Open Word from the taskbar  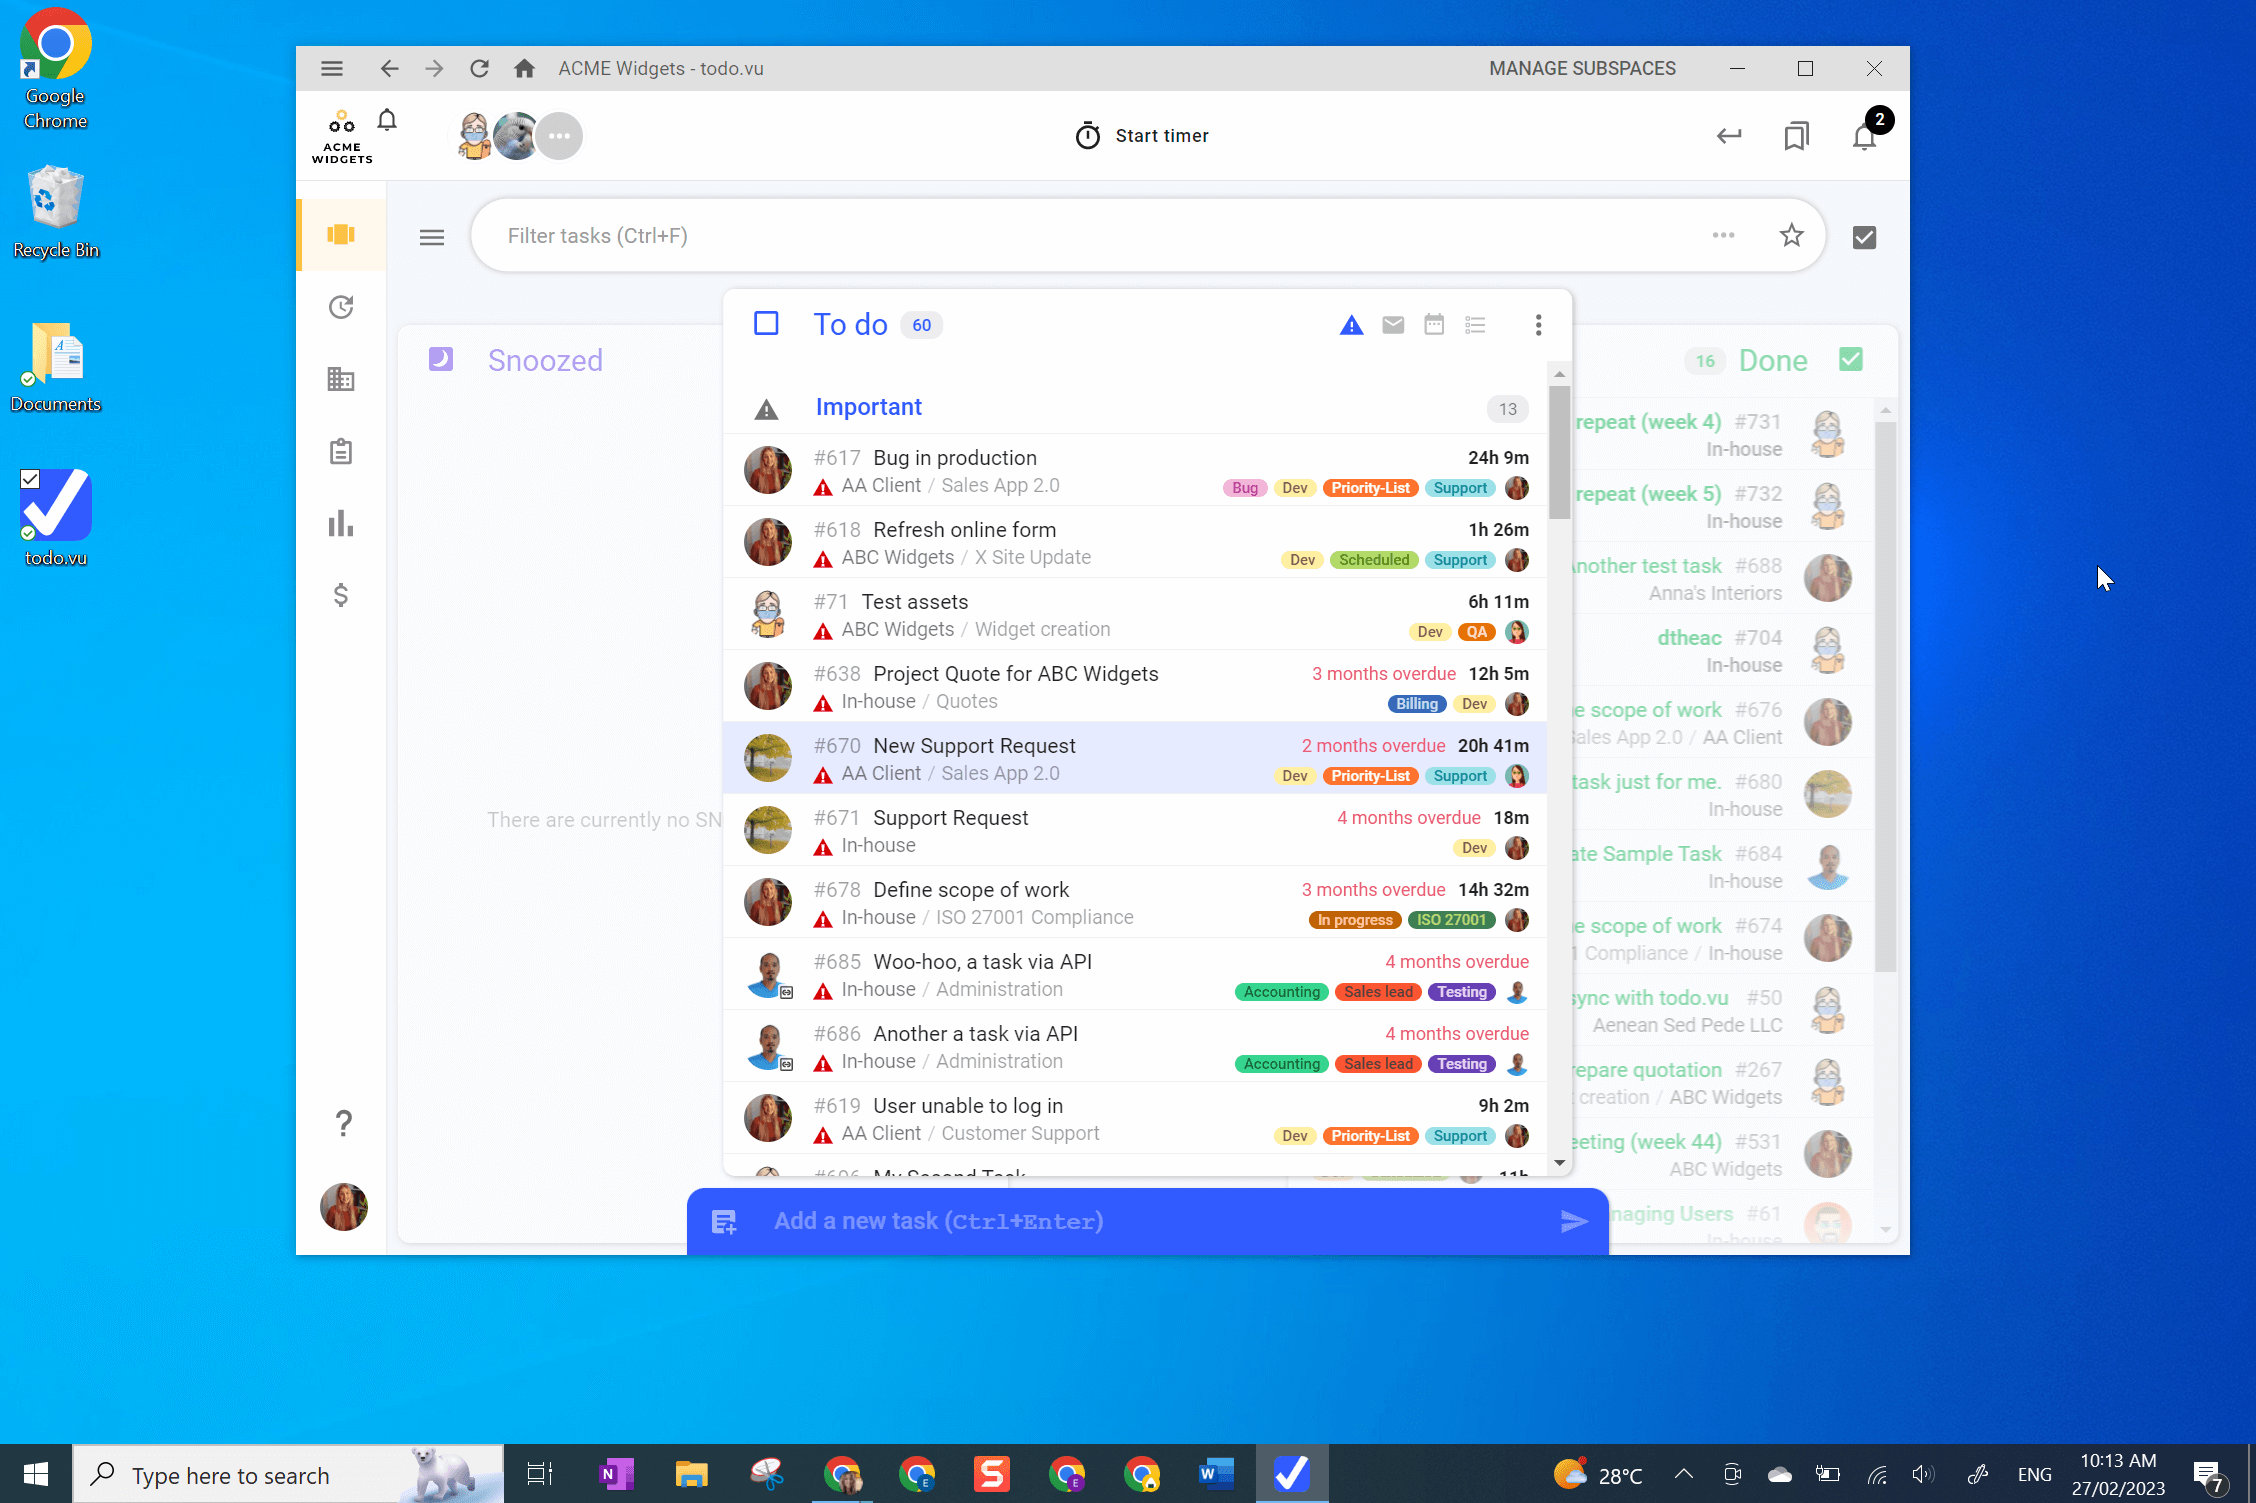point(1216,1474)
